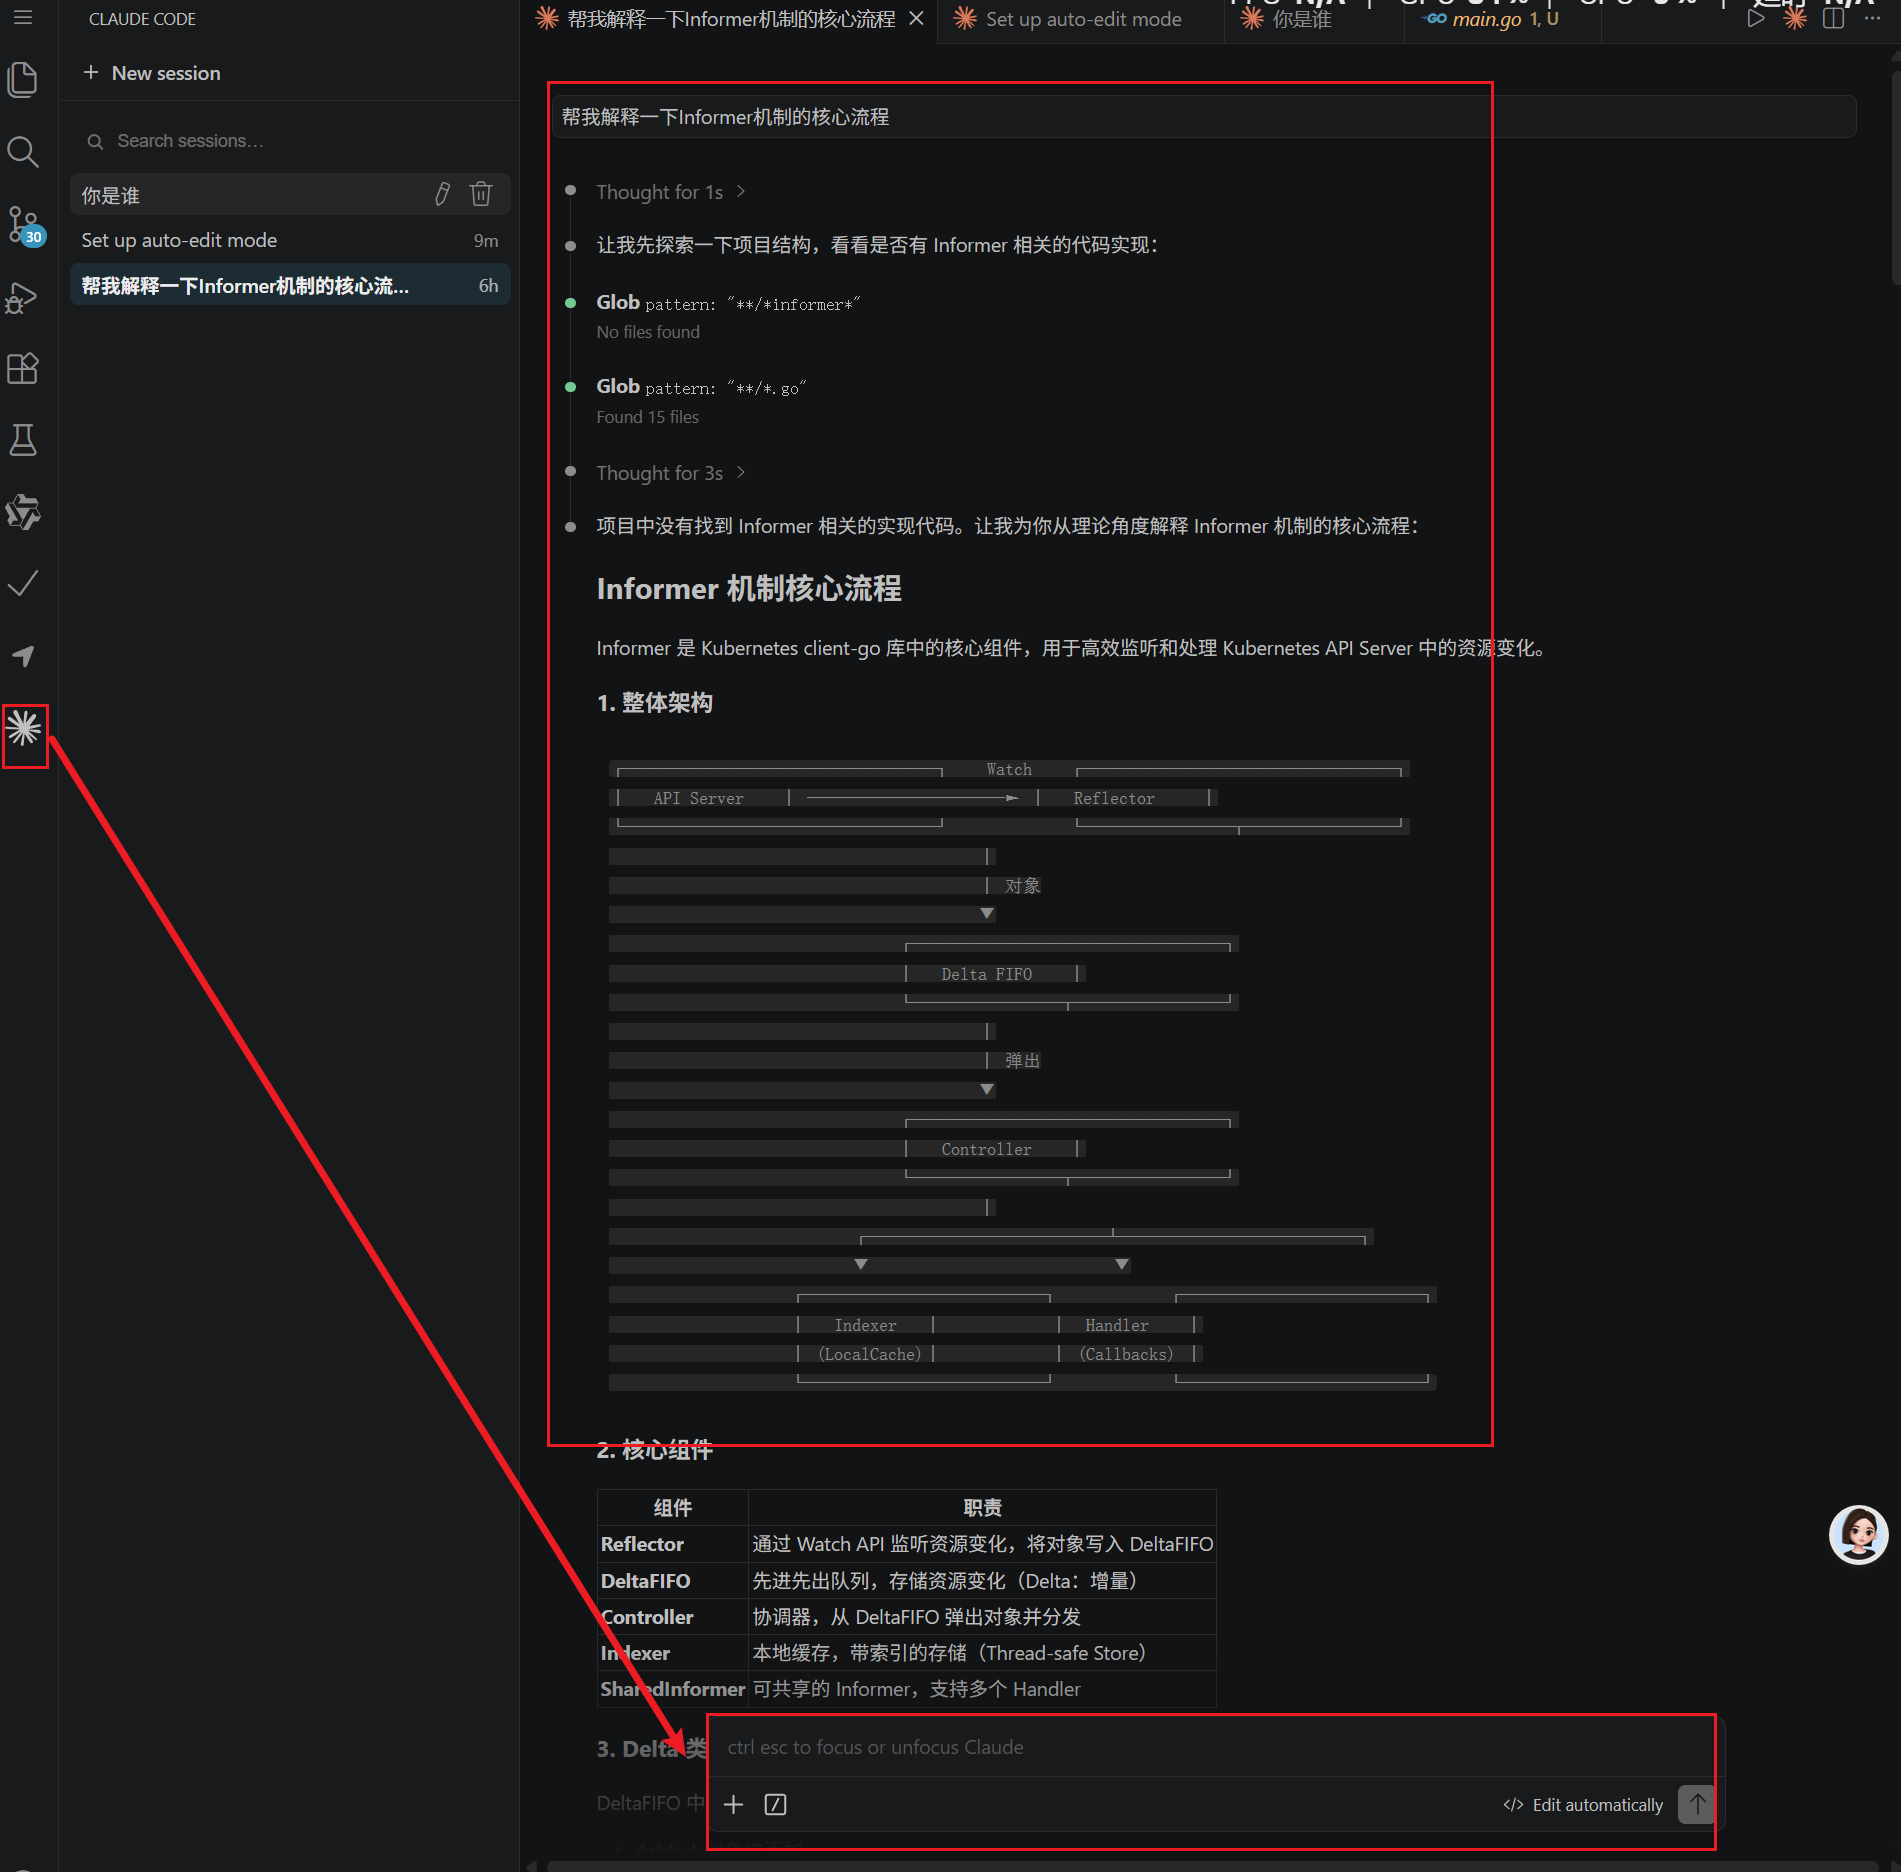Delete the 你是谁 session with trash icon
The height and width of the screenshot is (1872, 1901).
pyautogui.click(x=481, y=194)
